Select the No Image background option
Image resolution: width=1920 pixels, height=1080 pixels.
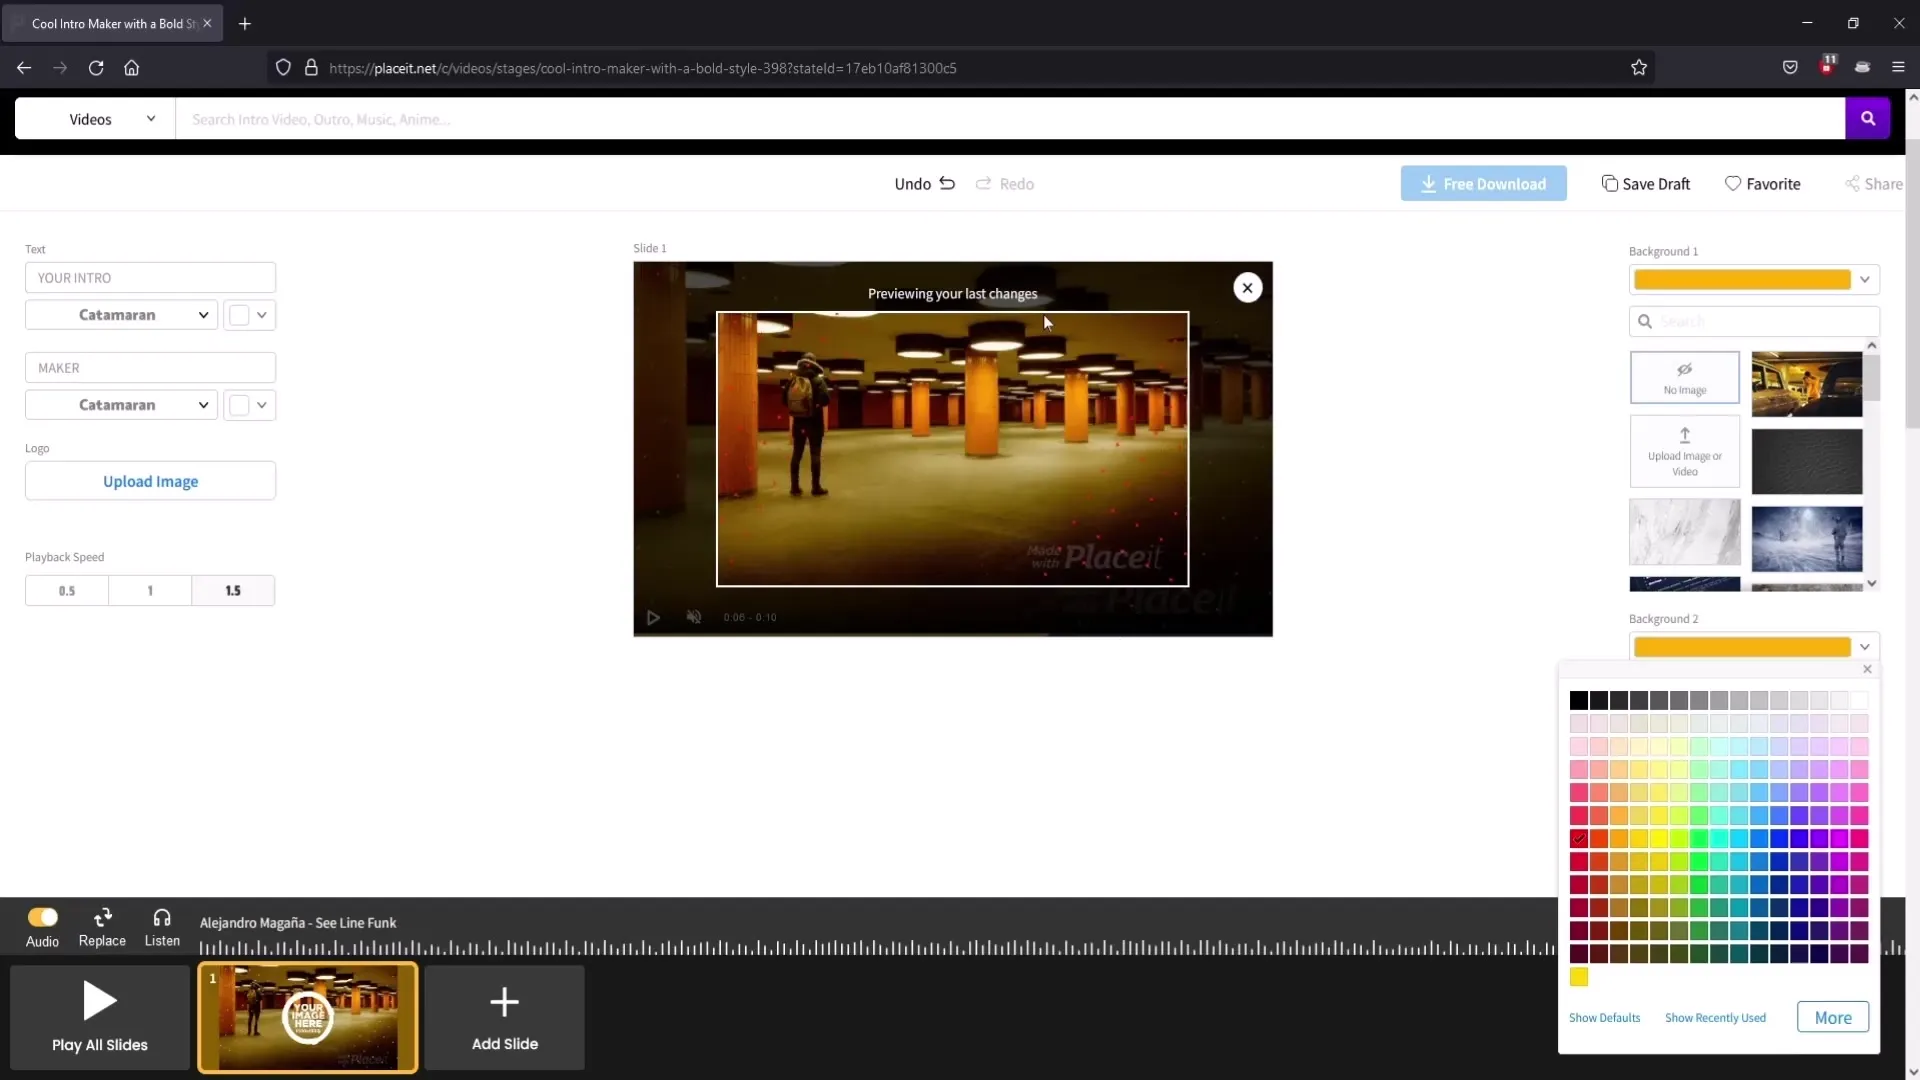(1684, 377)
